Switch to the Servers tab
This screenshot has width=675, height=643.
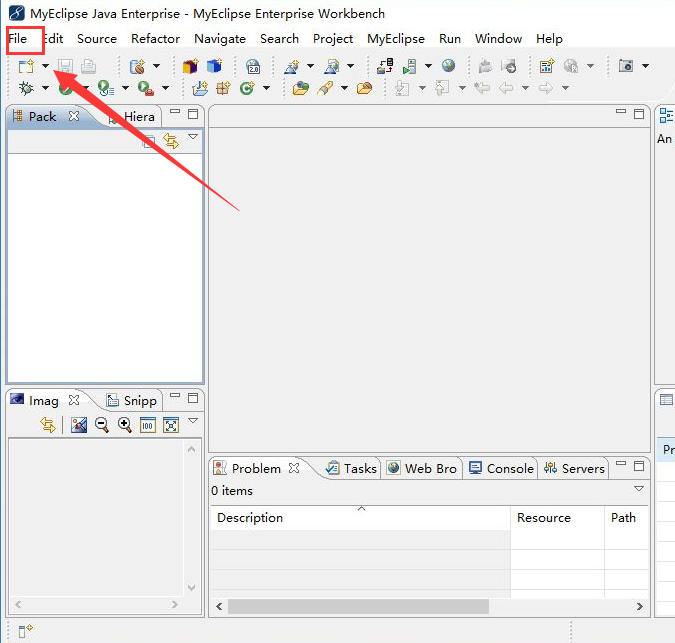(x=574, y=468)
